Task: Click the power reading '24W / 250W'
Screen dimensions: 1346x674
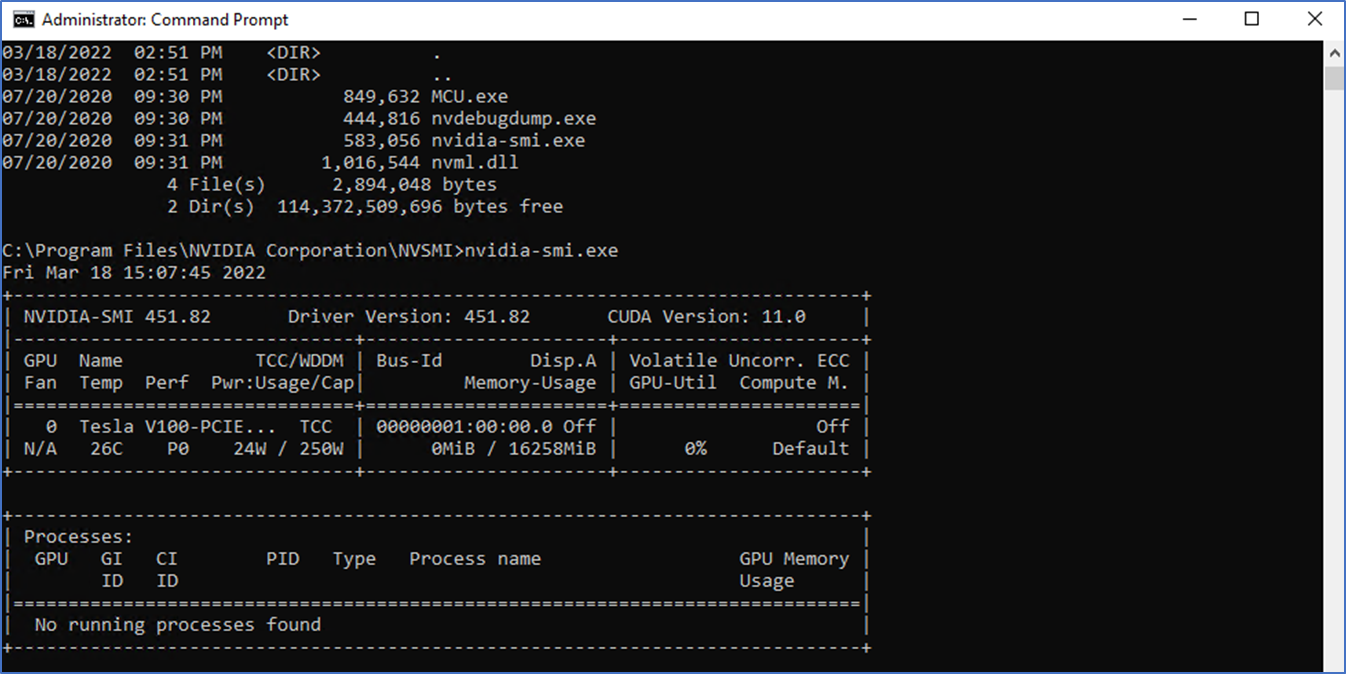Action: coord(288,449)
